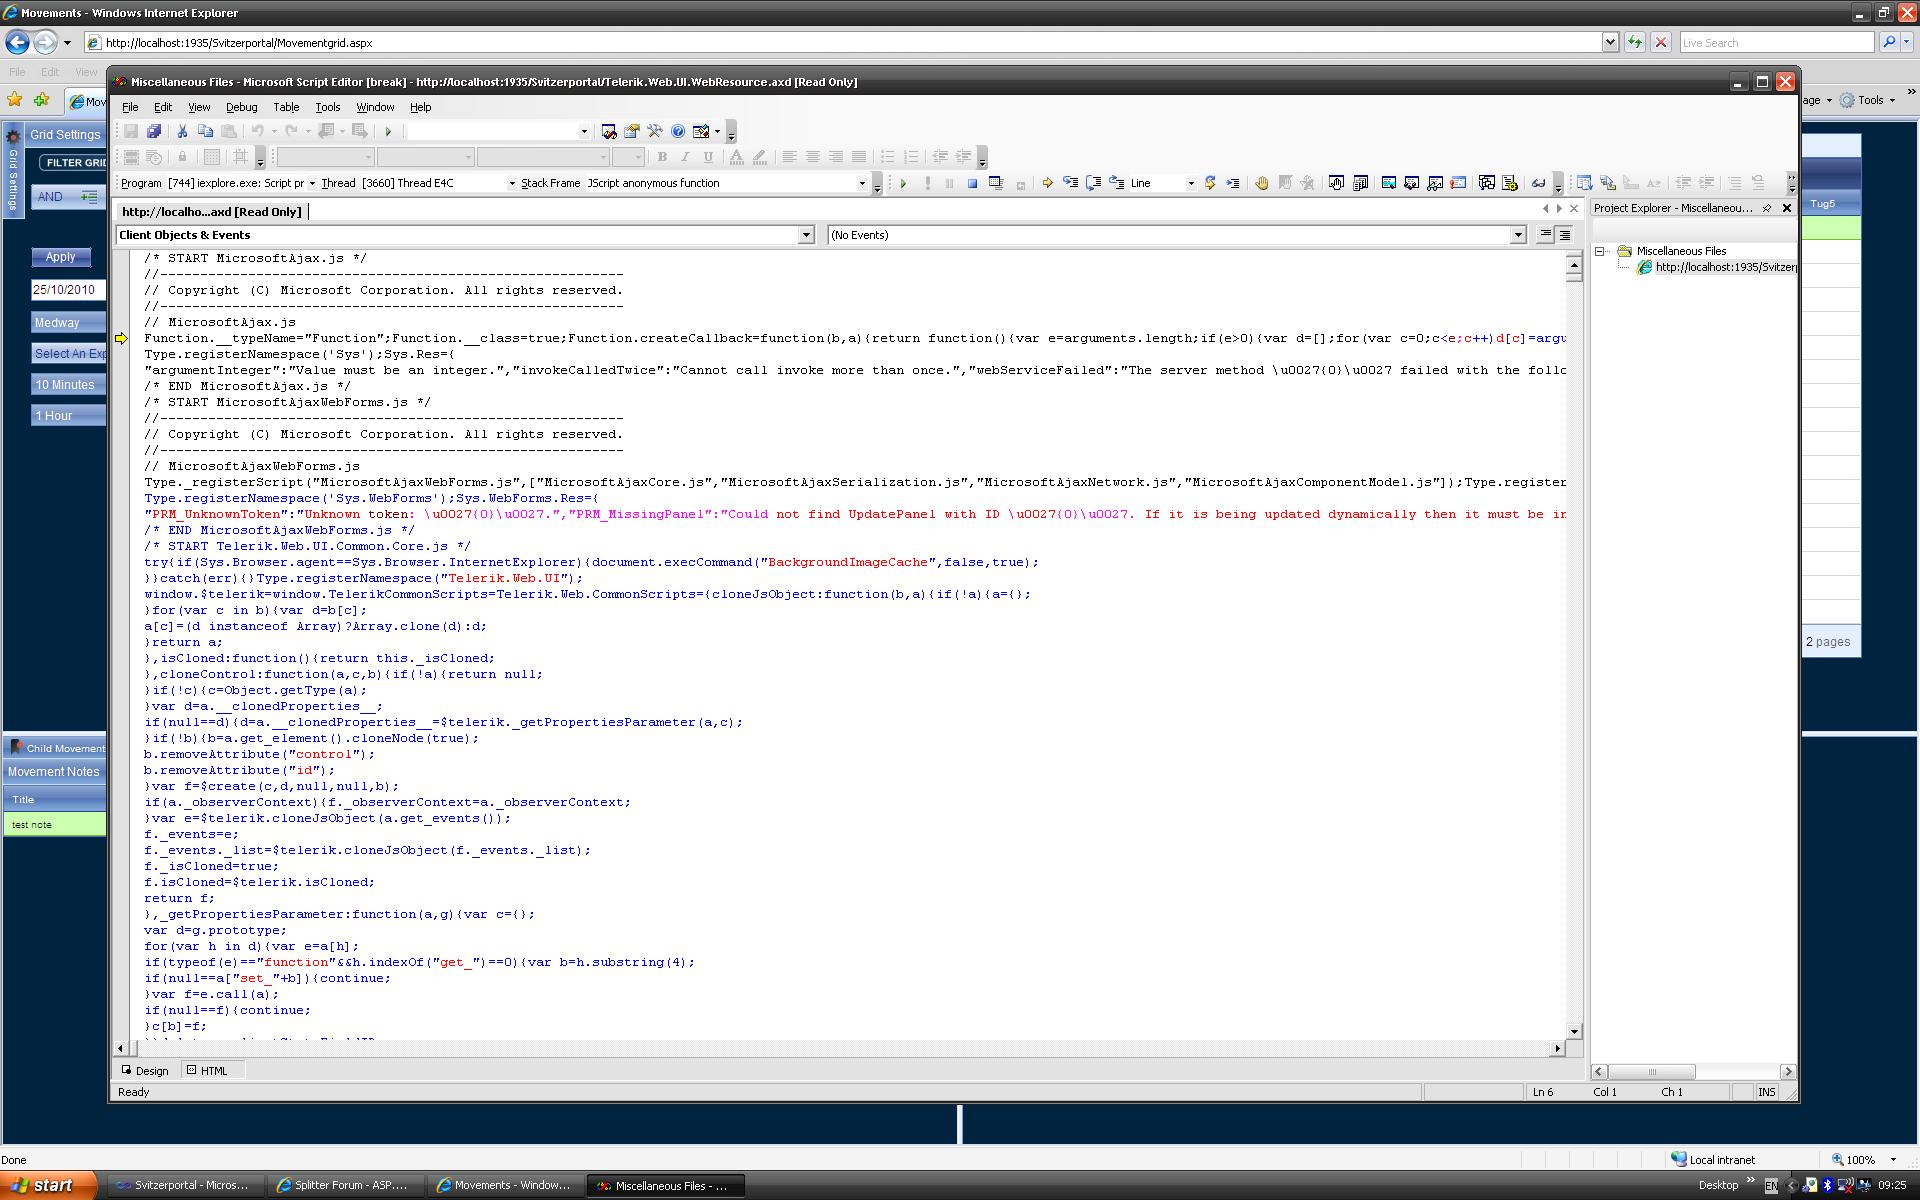Click the Apply button on webpage
This screenshot has height=1200, width=1920.
tap(60, 257)
